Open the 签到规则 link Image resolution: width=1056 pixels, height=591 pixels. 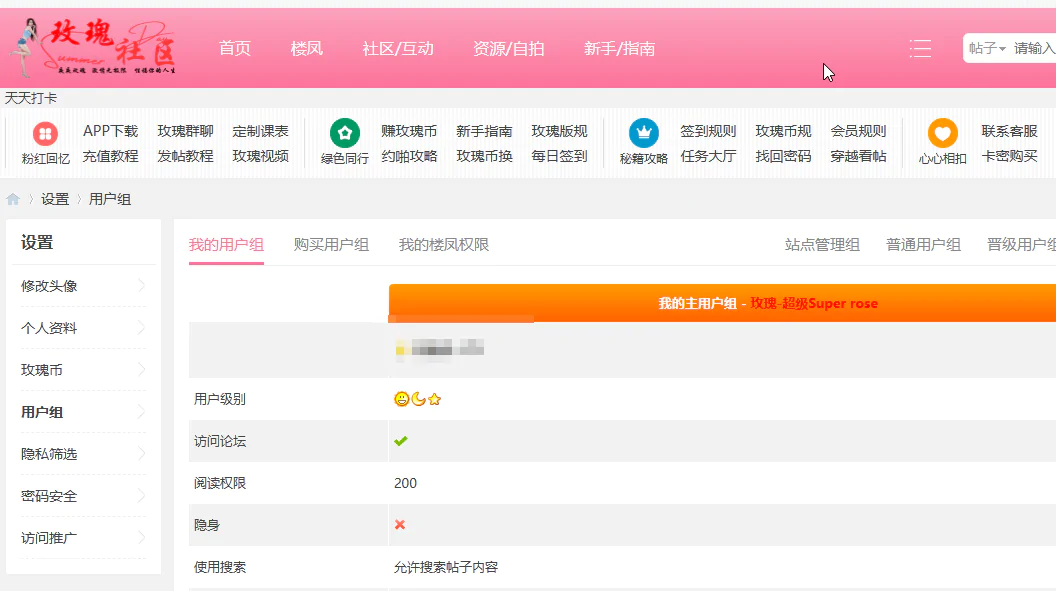[x=708, y=131]
